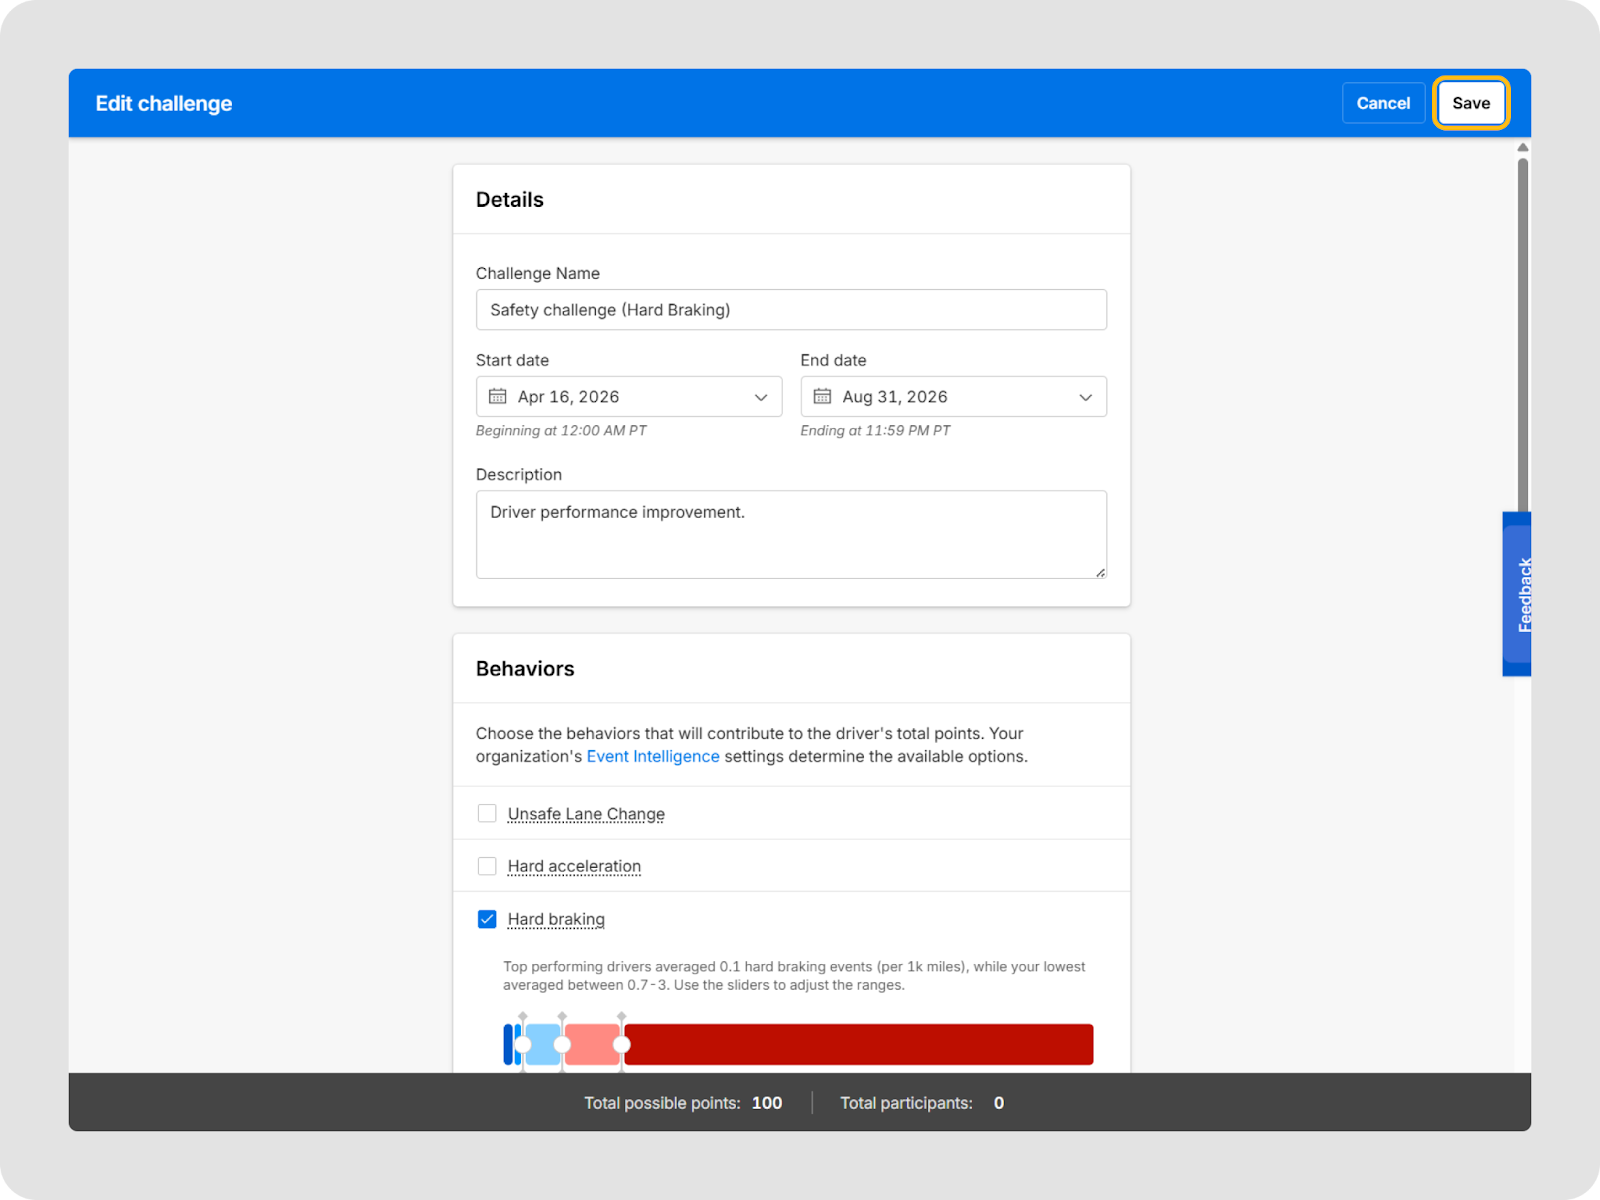Select the middle hard braking slider handle
The height and width of the screenshot is (1200, 1600).
[562, 1044]
